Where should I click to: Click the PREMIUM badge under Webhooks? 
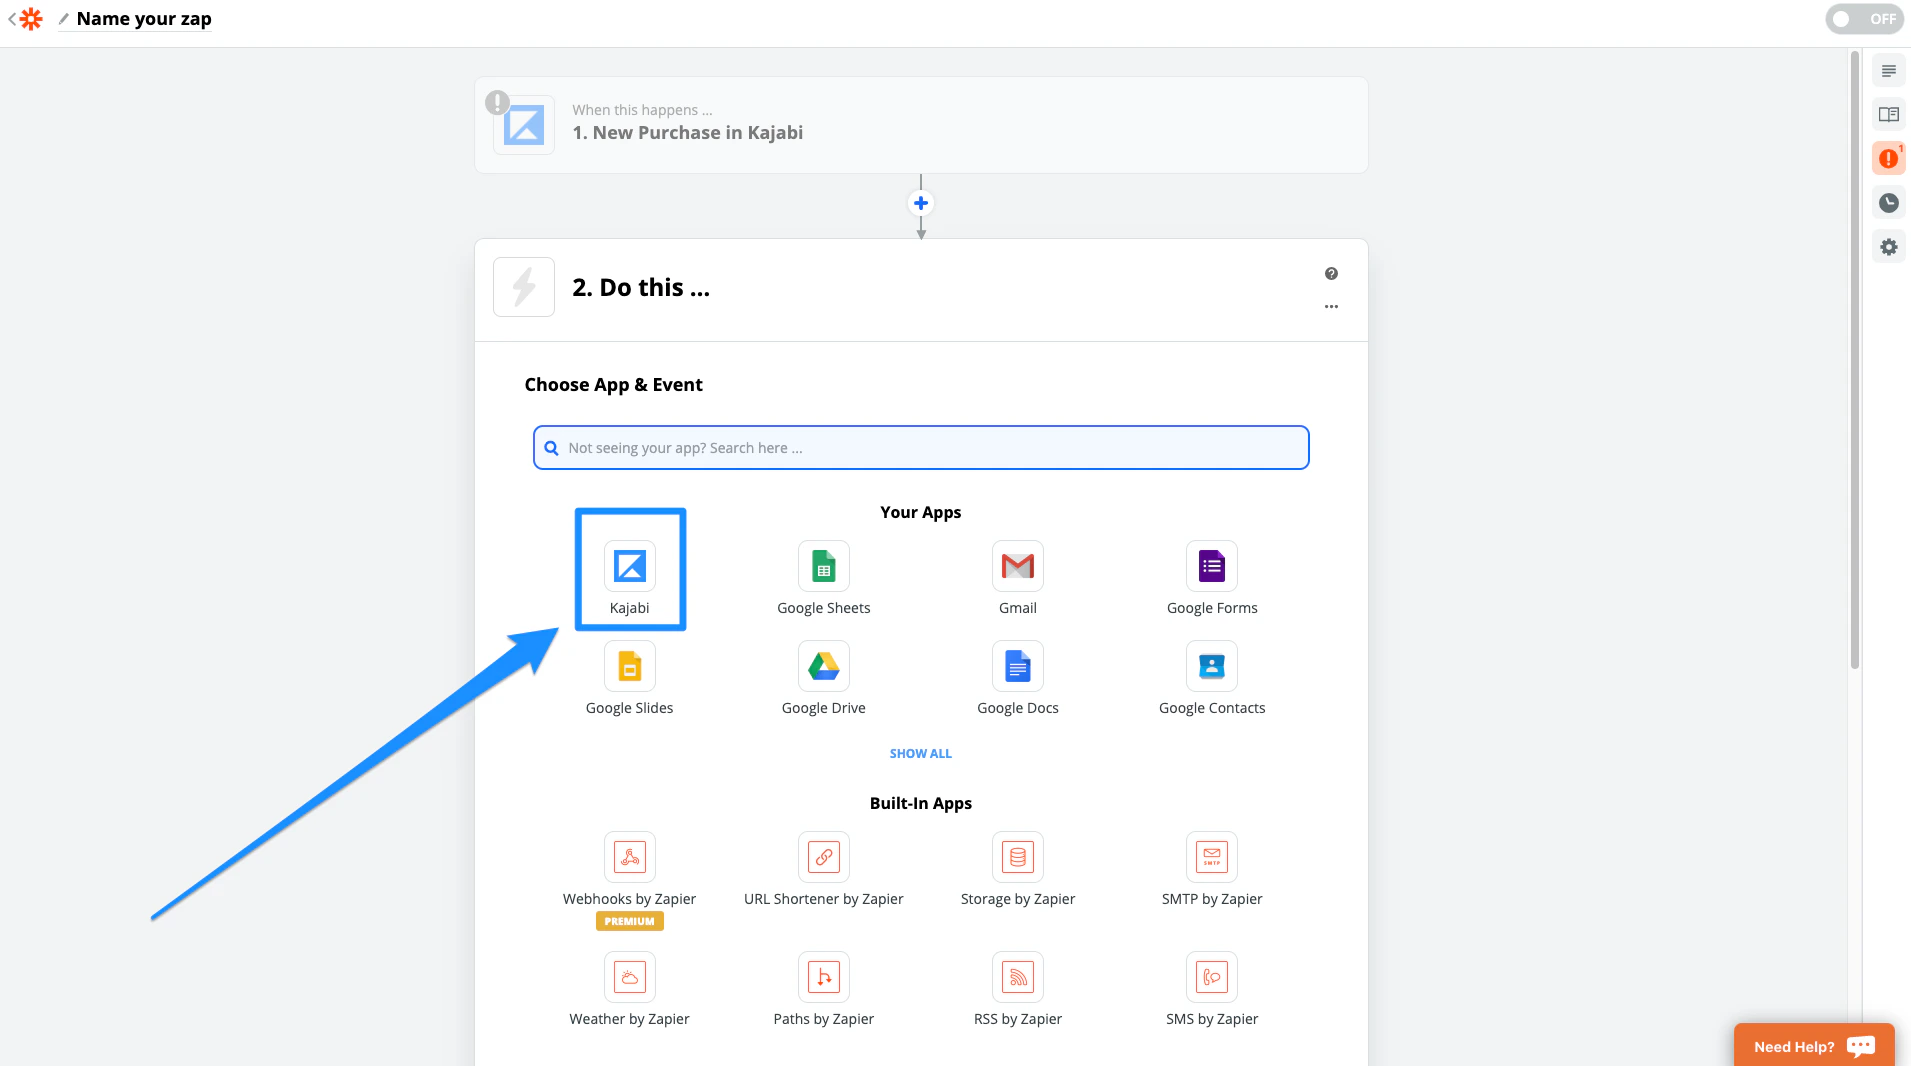point(630,921)
